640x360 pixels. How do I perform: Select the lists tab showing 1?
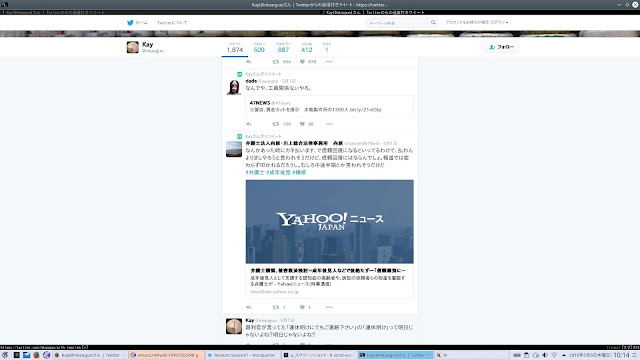point(327,48)
